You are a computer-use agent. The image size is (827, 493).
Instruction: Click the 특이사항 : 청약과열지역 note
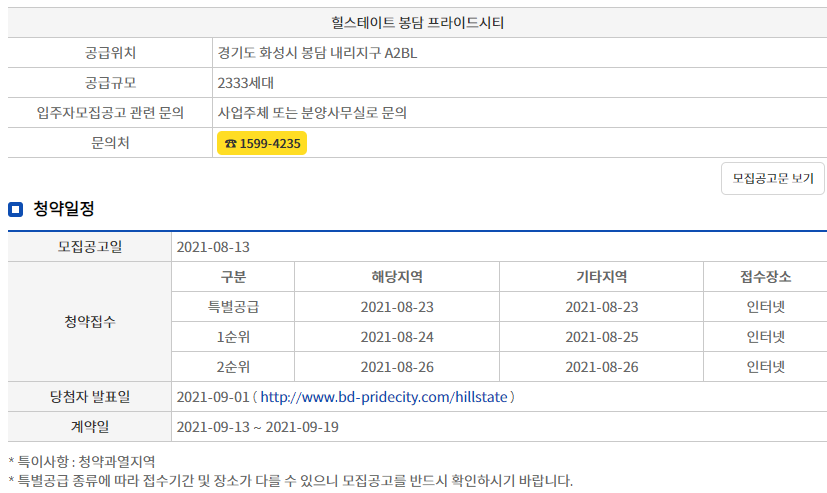point(82,462)
